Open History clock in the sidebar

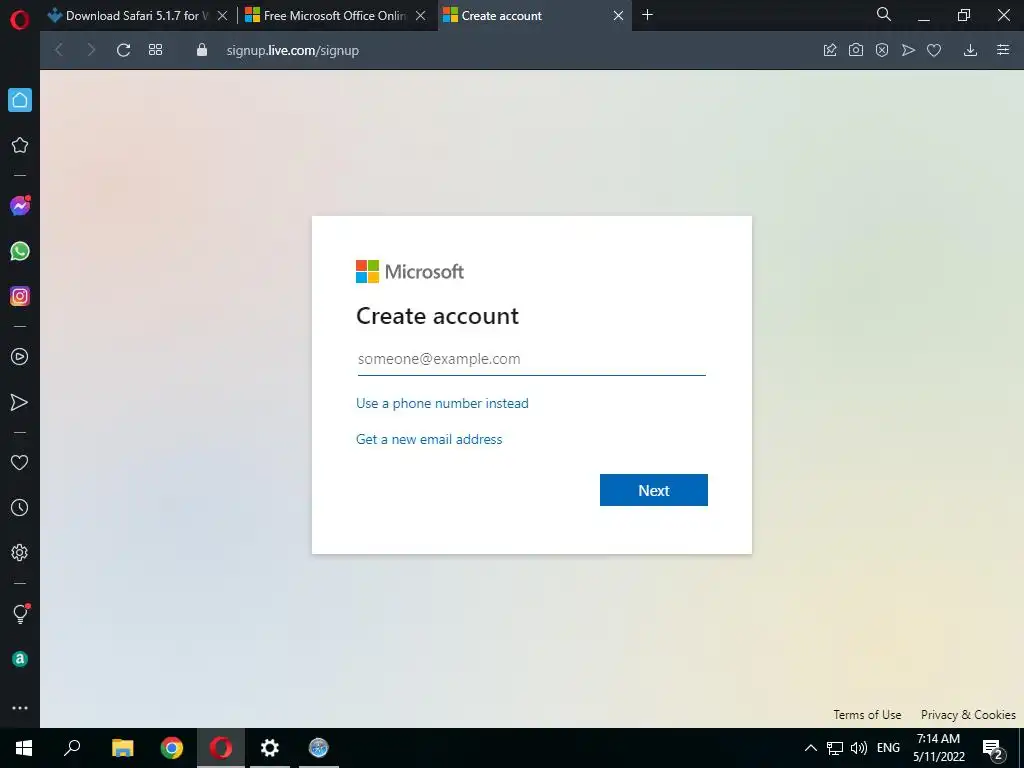(20, 507)
